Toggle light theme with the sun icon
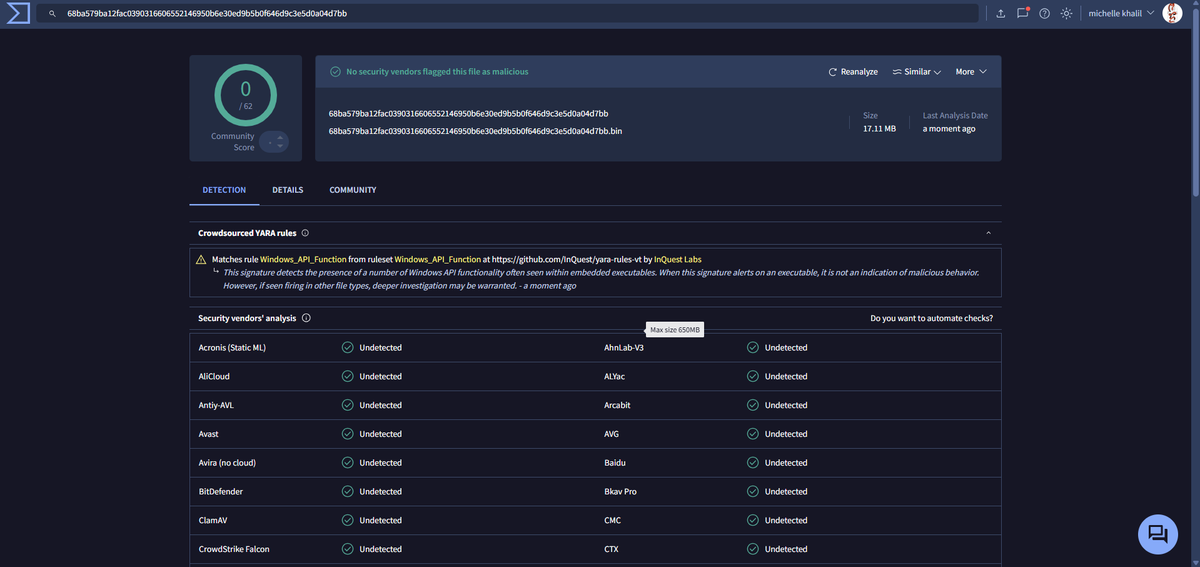The image size is (1200, 567). click(1066, 14)
